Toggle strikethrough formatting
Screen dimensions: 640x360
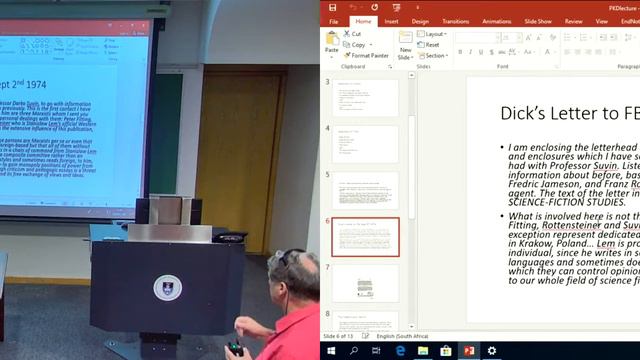click(x=502, y=52)
